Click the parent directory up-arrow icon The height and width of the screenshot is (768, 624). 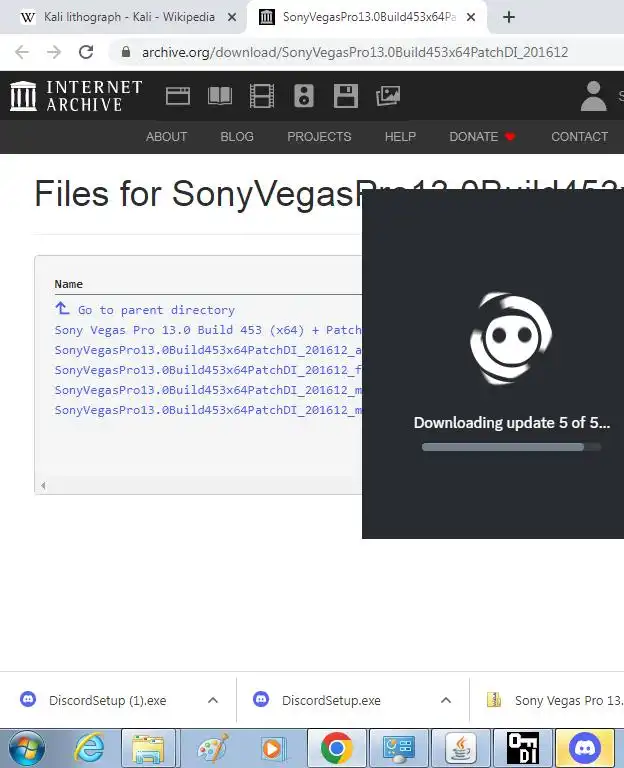click(62, 309)
